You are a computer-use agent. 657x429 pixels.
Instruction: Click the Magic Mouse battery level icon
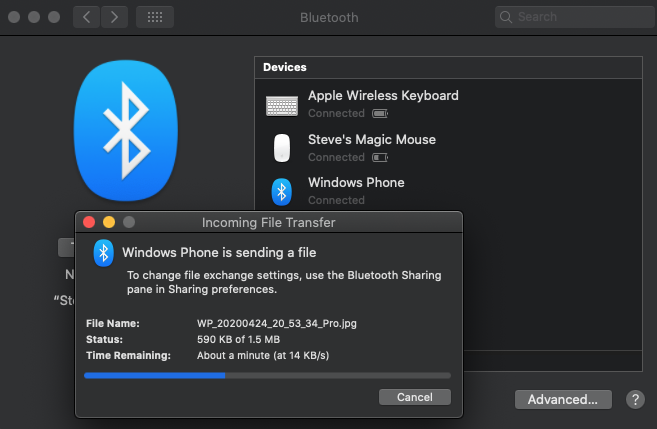380,158
